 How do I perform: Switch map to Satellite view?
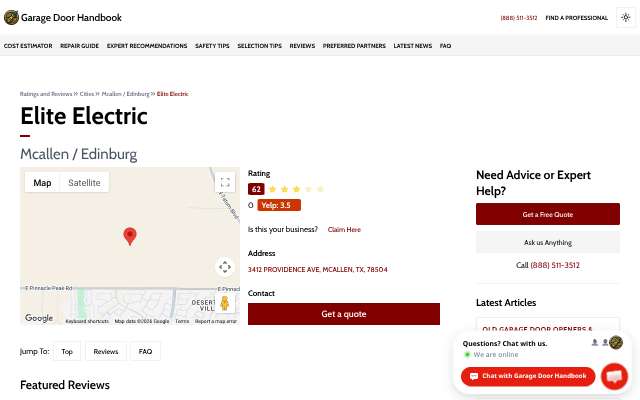(x=84, y=182)
